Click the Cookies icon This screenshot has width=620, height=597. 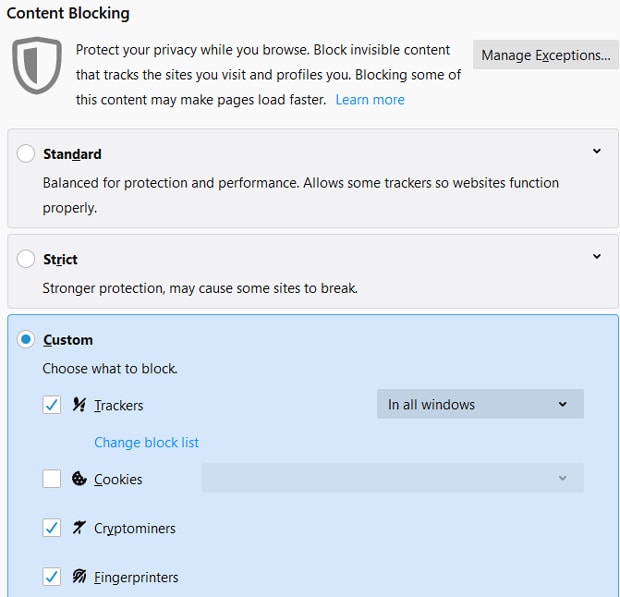[79, 478]
